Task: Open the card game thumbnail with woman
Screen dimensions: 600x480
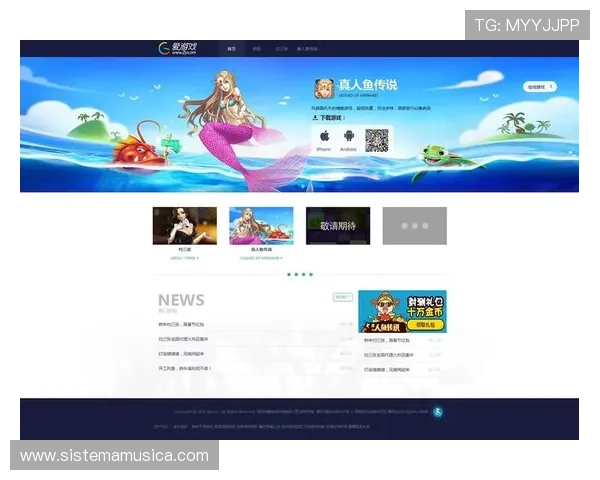Action: (184, 226)
